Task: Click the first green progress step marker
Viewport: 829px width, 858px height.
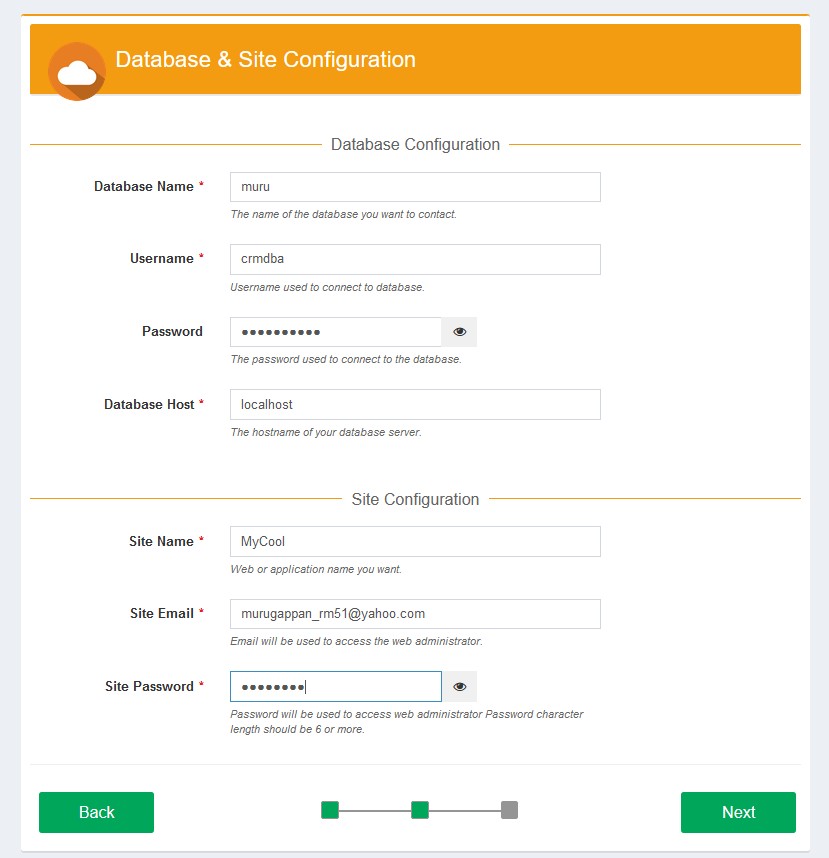Action: 330,810
